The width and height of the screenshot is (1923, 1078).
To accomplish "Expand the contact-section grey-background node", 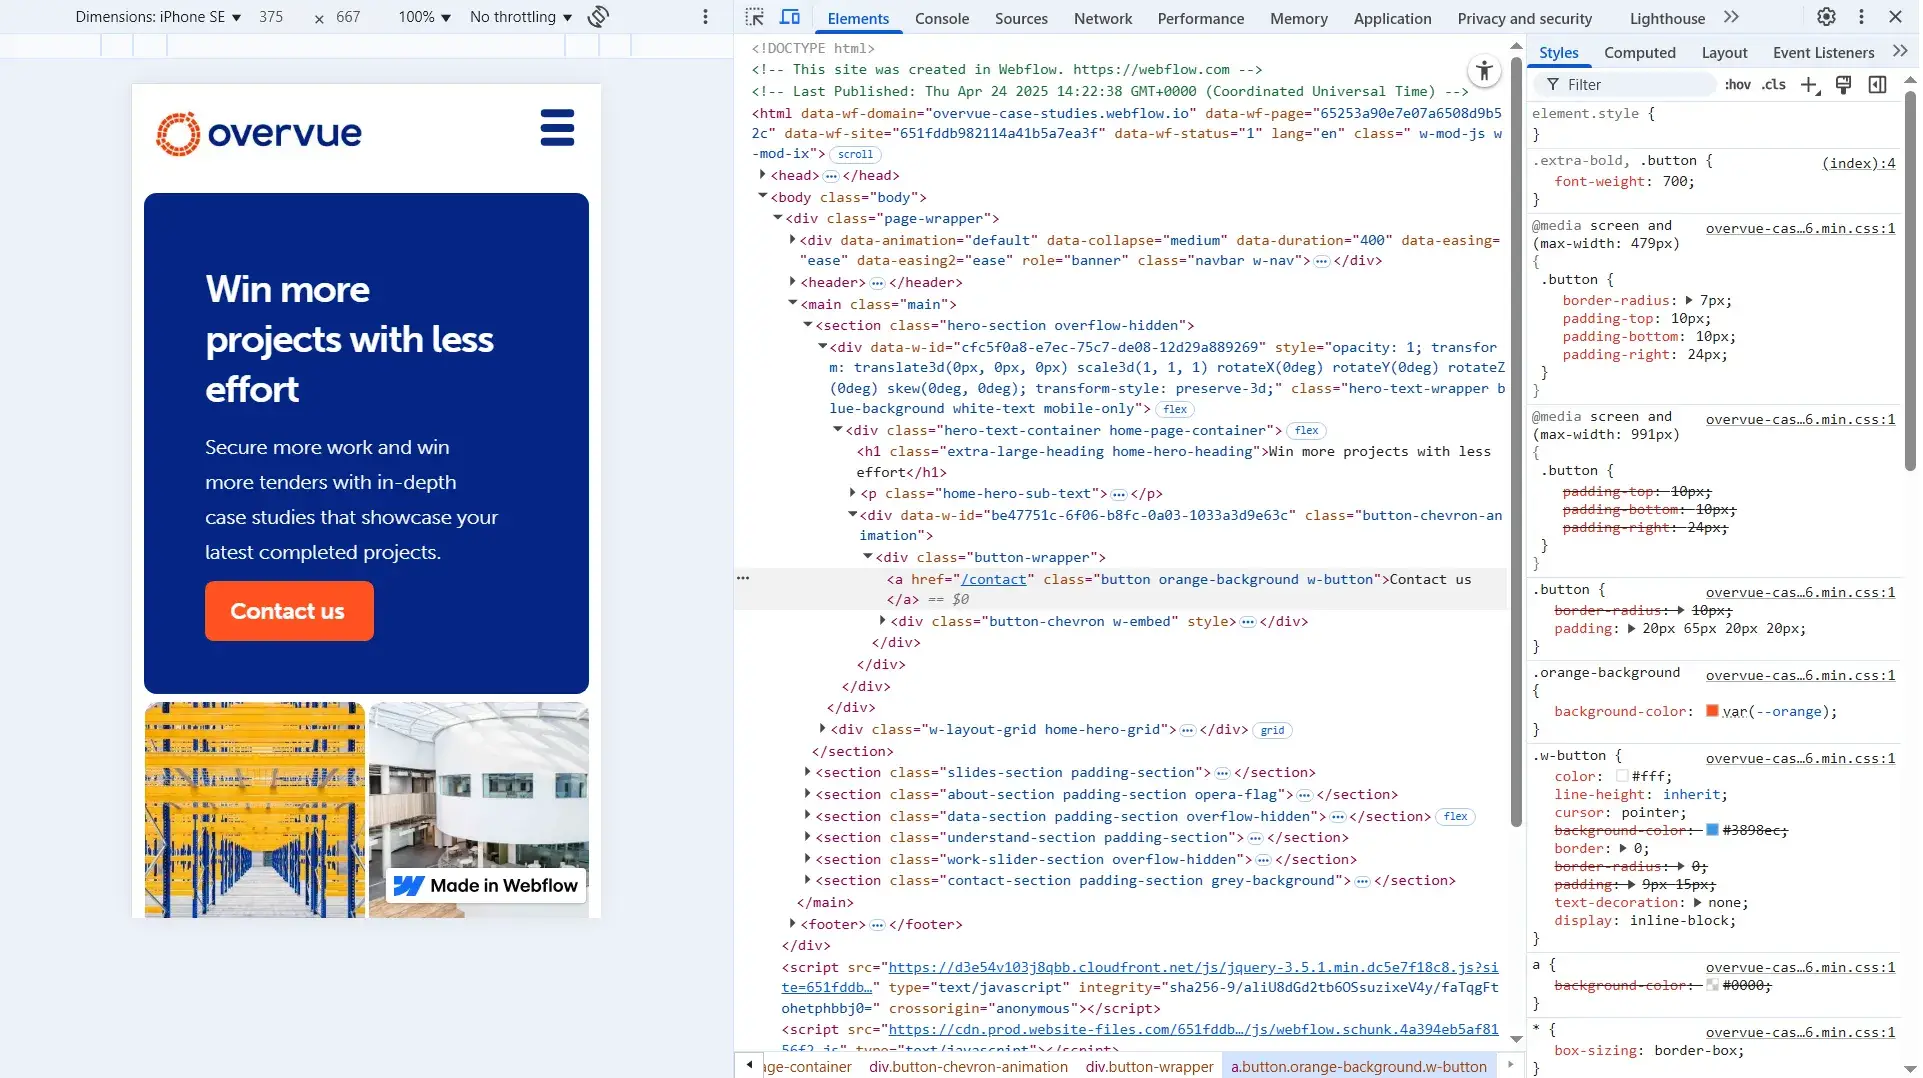I will point(807,880).
